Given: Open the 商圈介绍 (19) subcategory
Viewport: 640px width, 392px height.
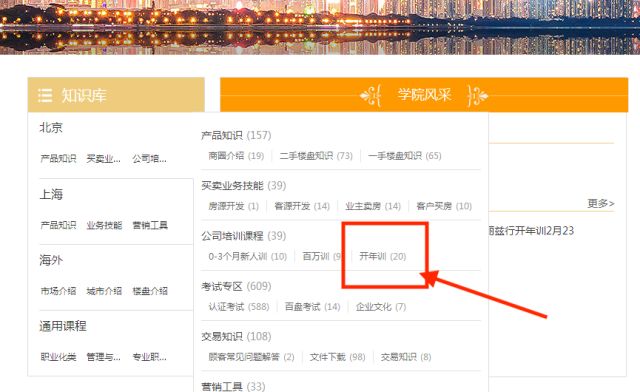Looking at the screenshot, I should [236, 156].
